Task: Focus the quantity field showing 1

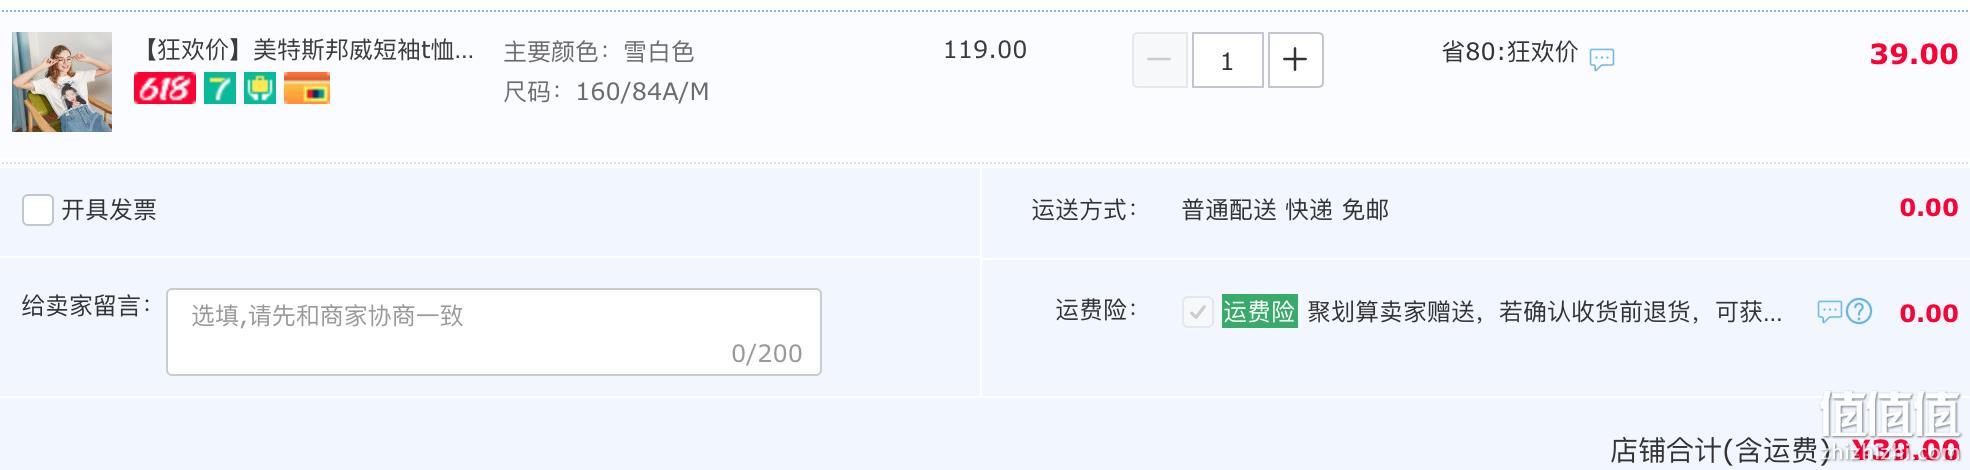Action: click(1228, 60)
